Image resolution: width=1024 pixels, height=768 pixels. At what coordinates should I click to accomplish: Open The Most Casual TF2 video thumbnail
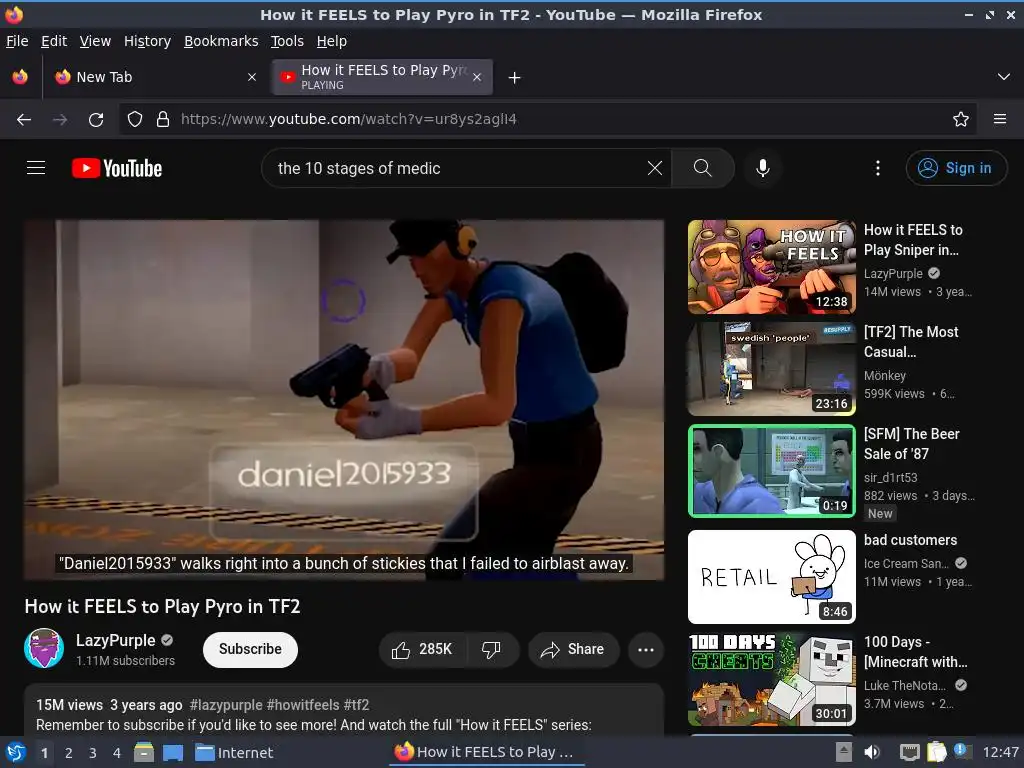pos(771,369)
